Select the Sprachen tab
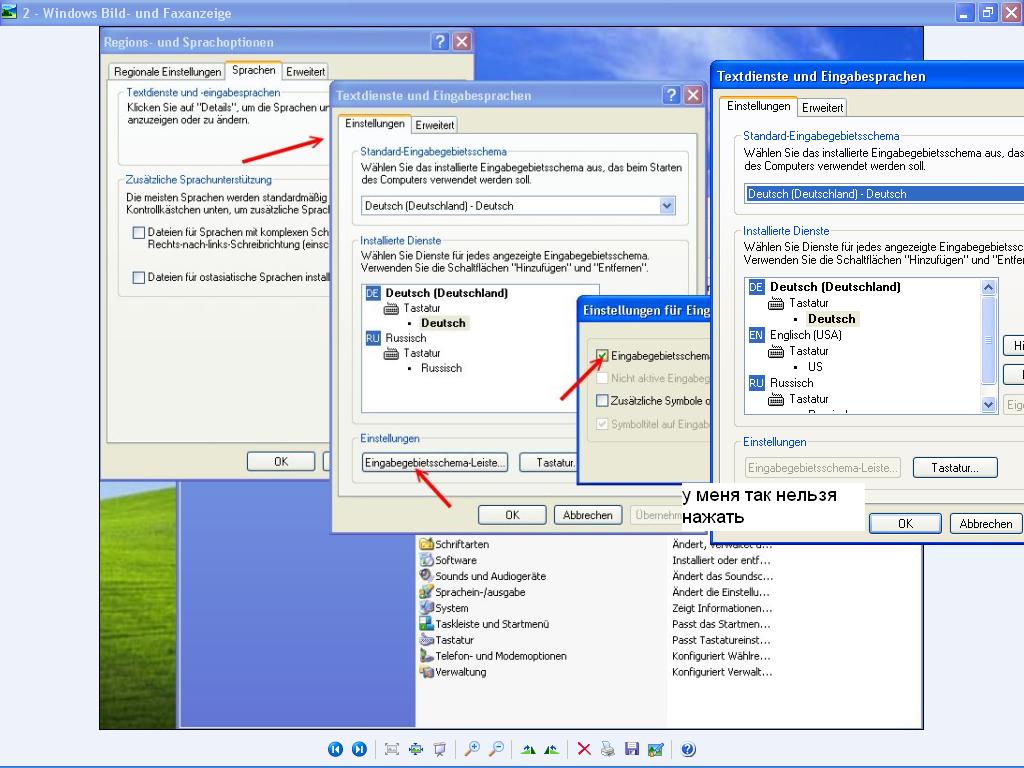The image size is (1024, 768). pos(253,70)
